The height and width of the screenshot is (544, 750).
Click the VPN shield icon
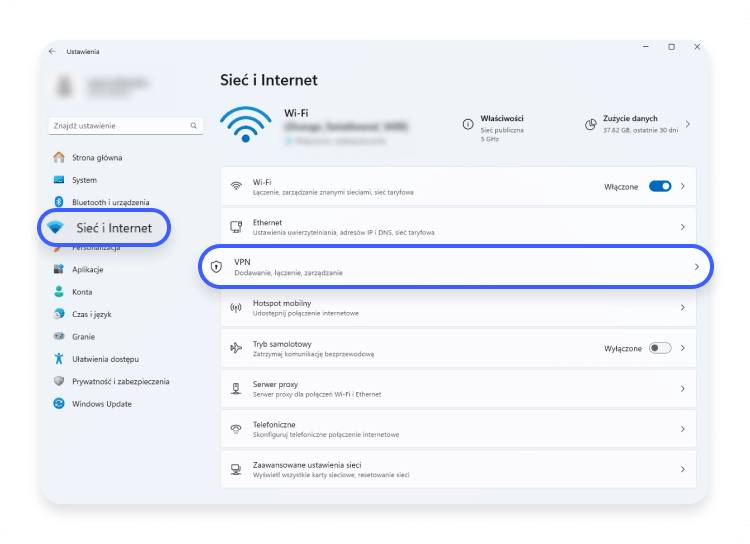[216, 266]
